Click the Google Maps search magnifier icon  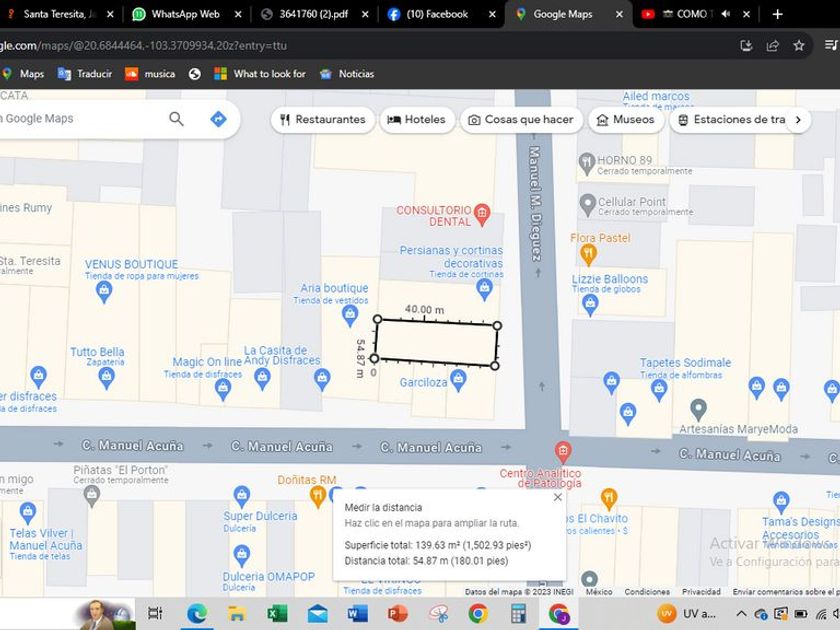click(x=176, y=119)
